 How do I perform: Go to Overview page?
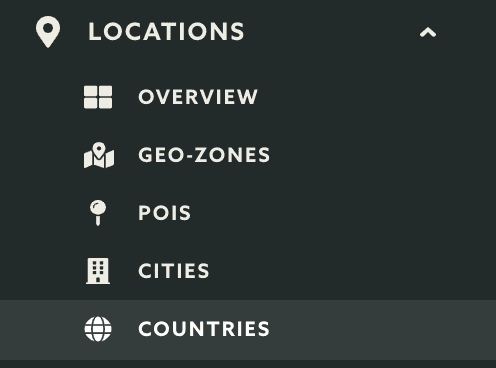click(x=198, y=97)
